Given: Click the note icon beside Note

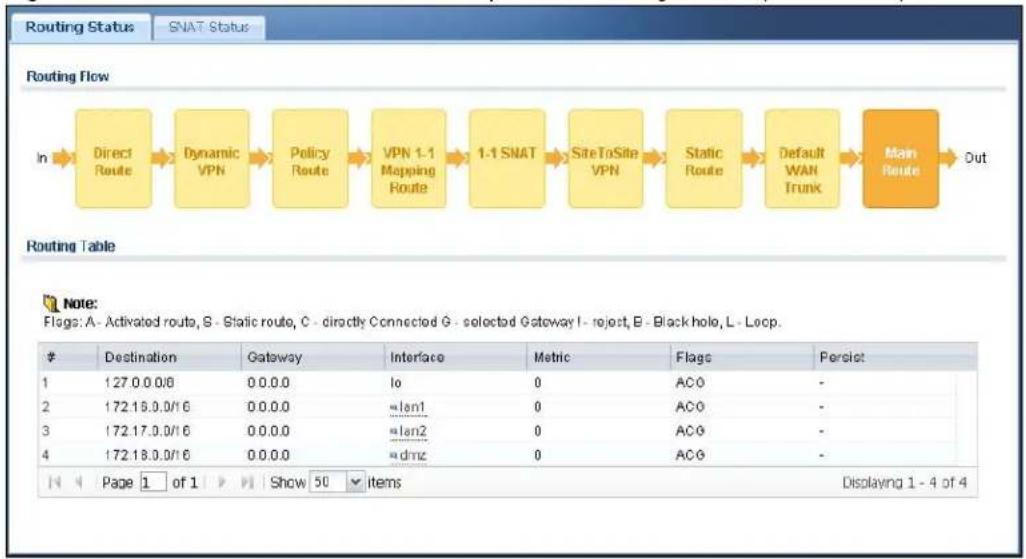Looking at the screenshot, I should (50, 303).
